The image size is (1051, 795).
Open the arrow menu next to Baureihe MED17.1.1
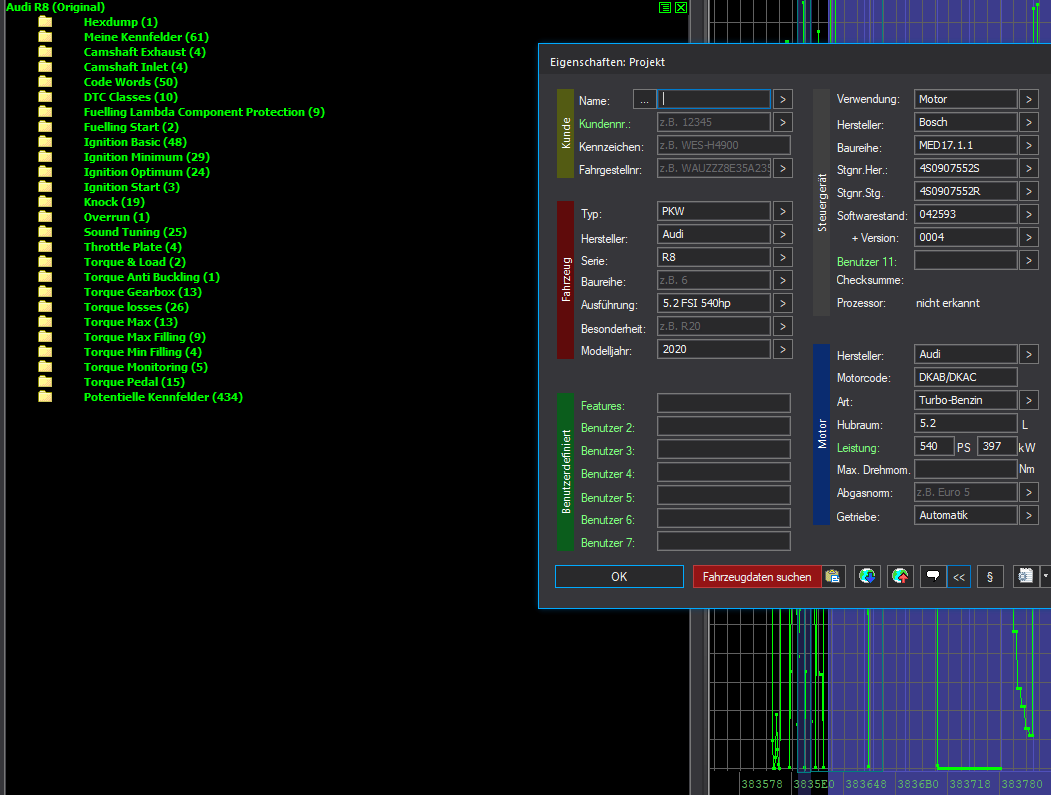pyautogui.click(x=1029, y=145)
